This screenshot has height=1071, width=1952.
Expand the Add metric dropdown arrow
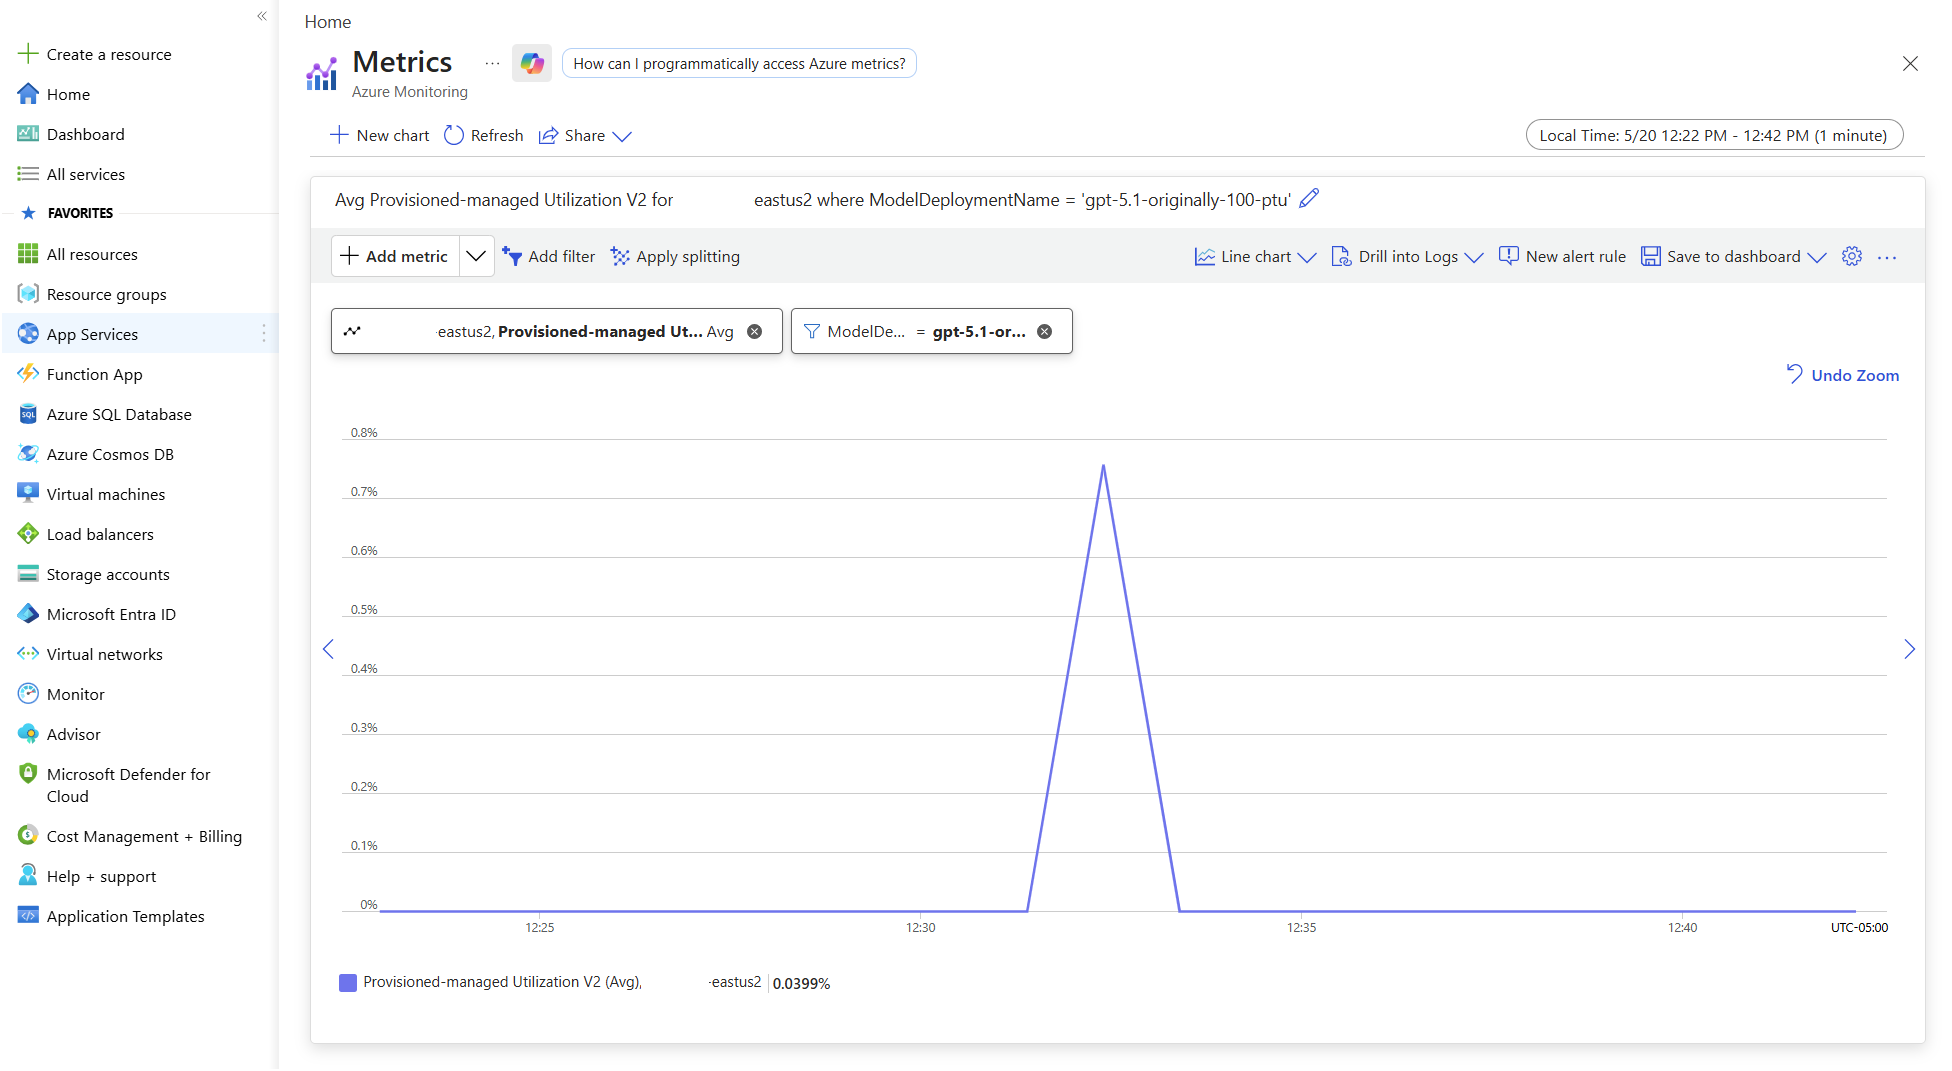476,257
